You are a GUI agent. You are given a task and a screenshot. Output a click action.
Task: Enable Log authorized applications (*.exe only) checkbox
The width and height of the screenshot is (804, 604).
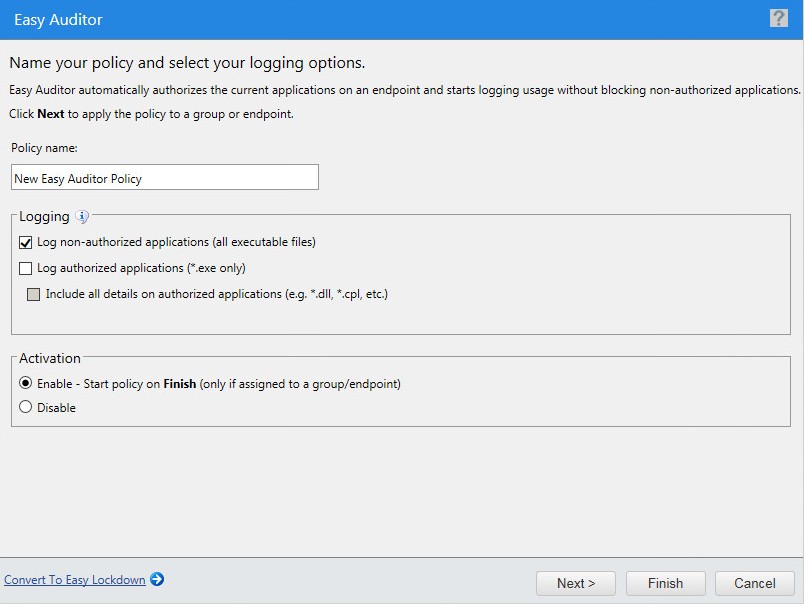26,268
